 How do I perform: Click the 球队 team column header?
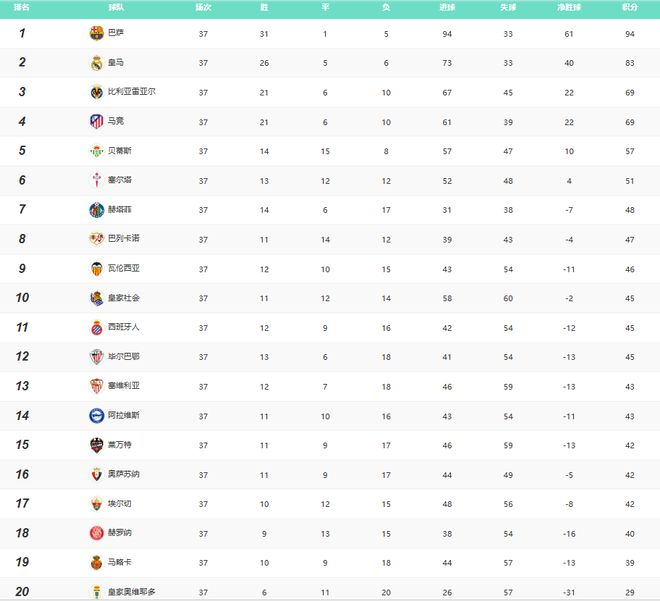coord(116,7)
